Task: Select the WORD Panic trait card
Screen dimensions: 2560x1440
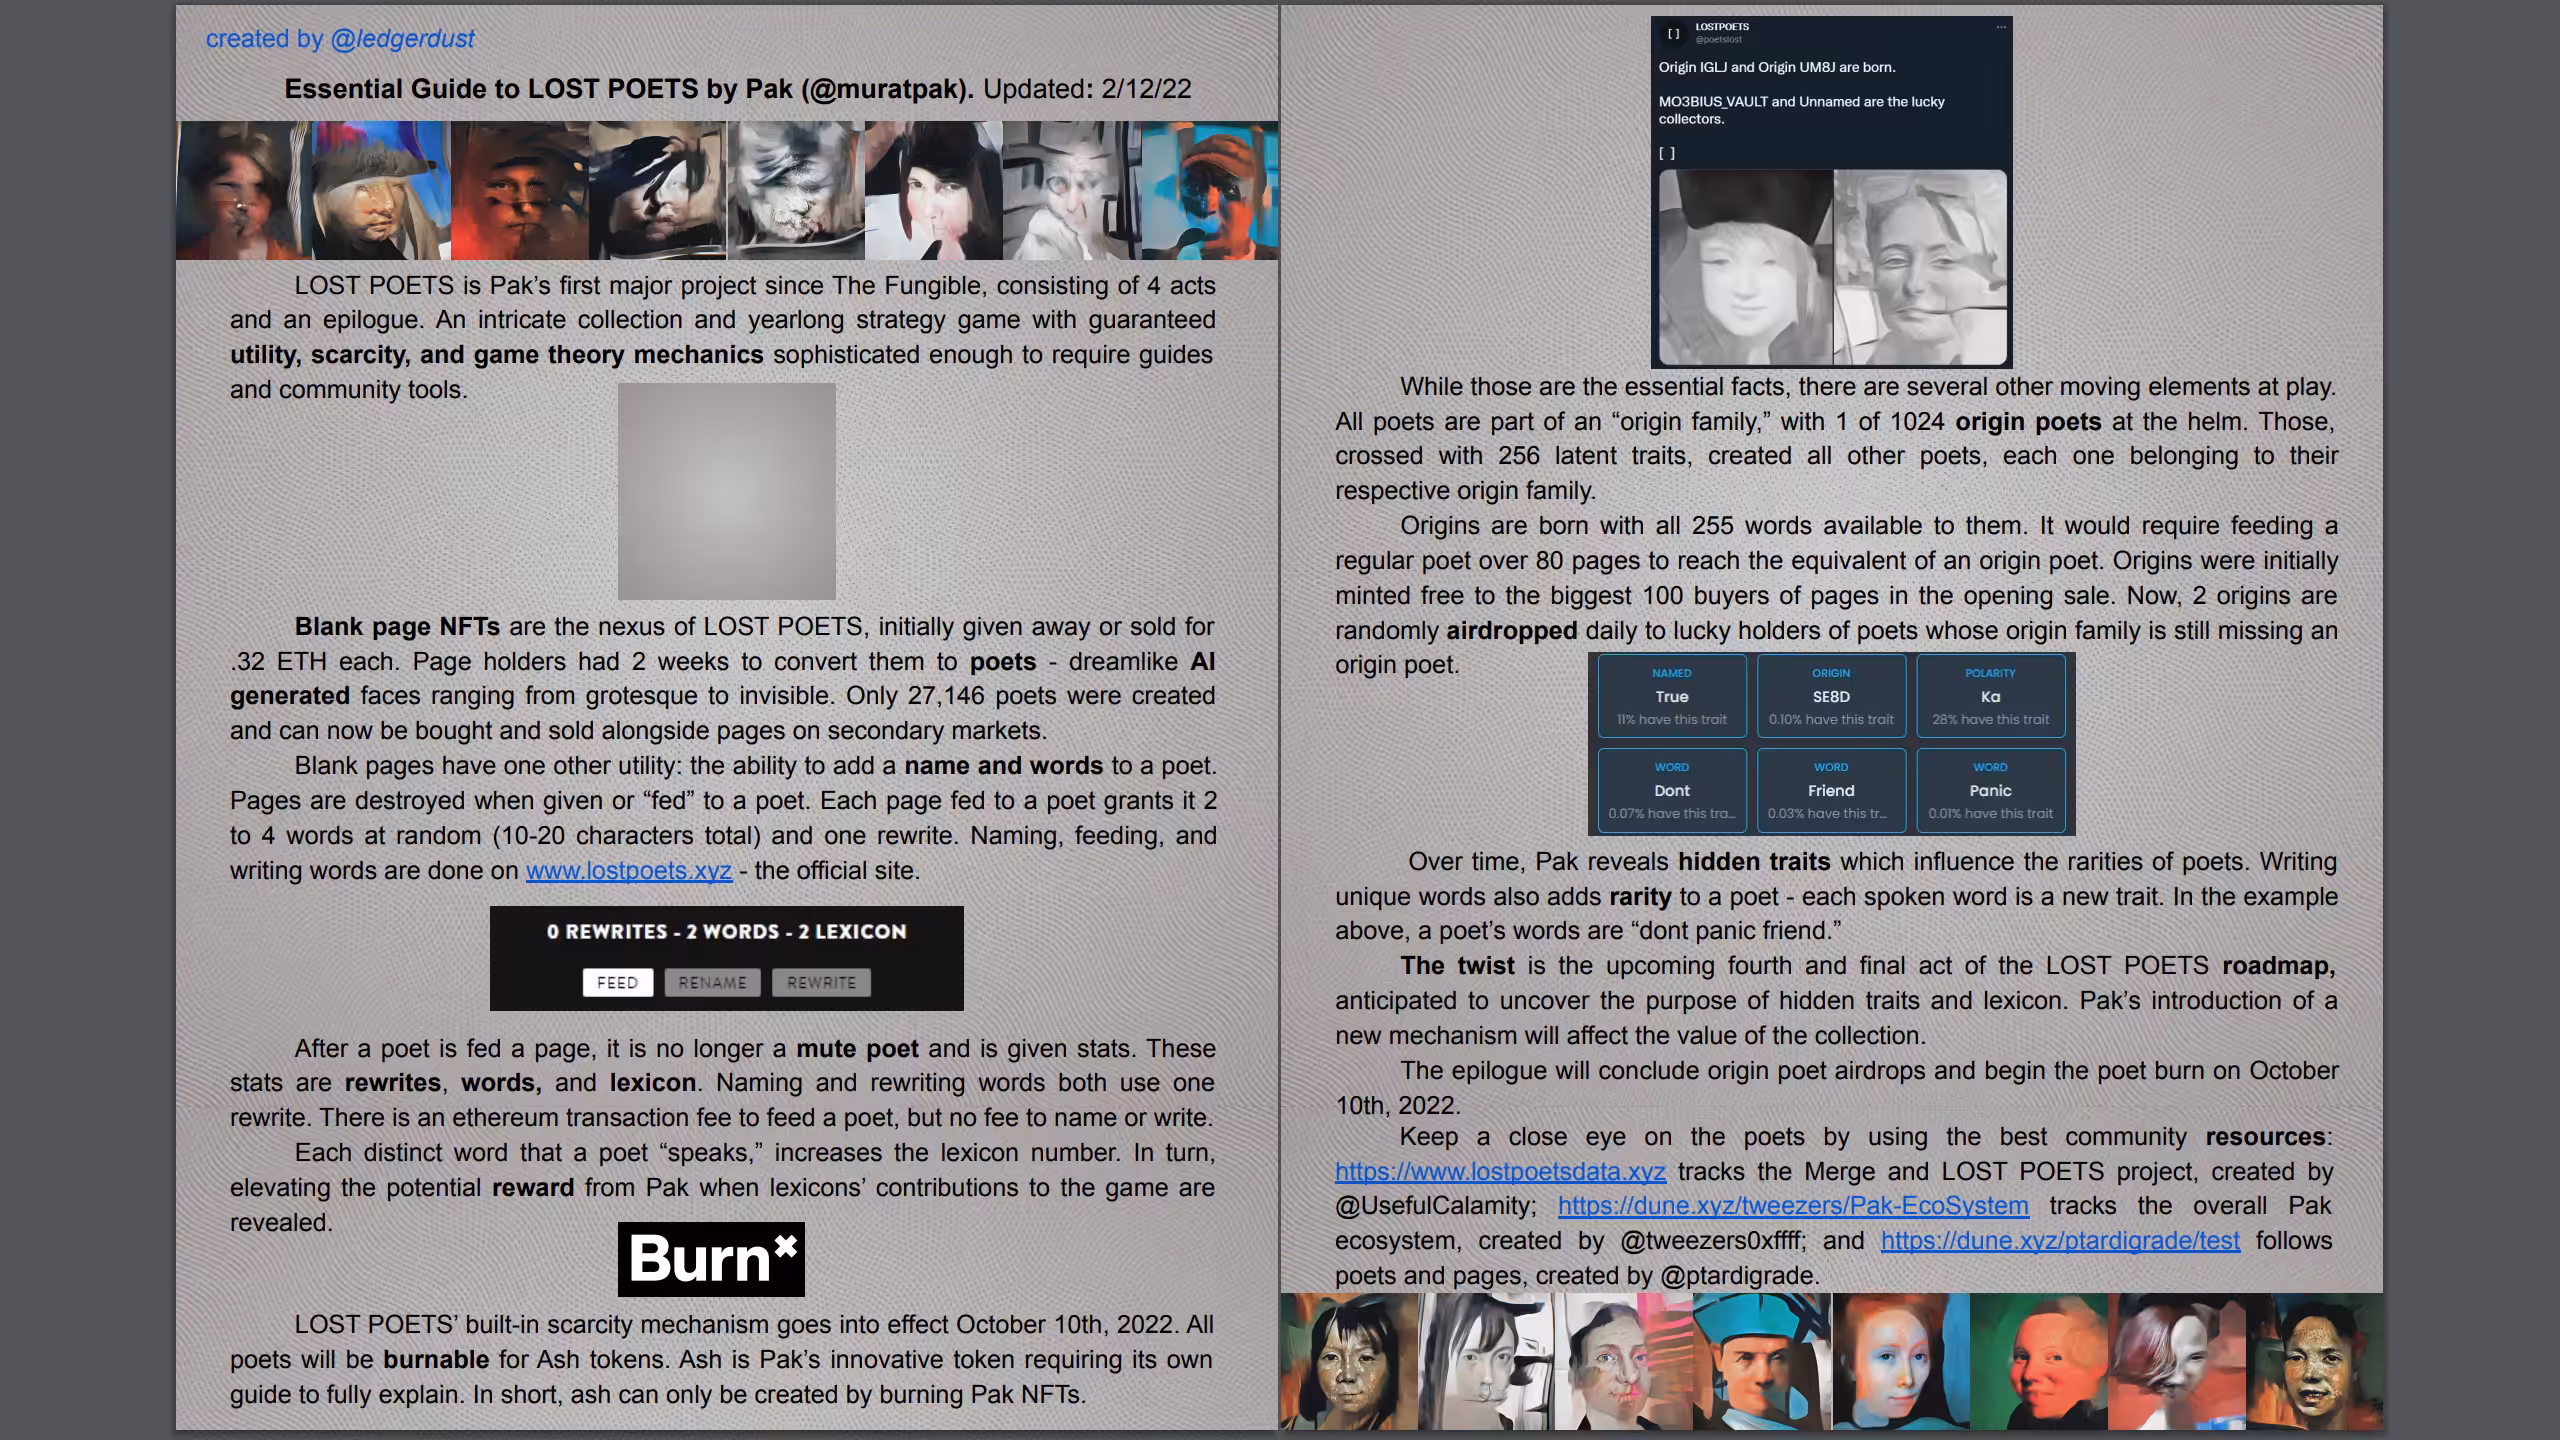Action: pyautogui.click(x=1990, y=790)
